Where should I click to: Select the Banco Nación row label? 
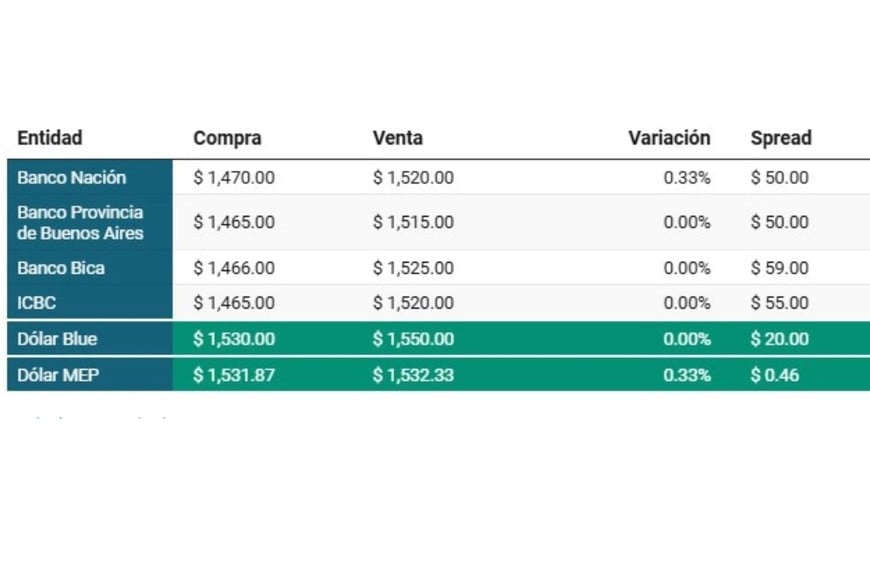point(72,178)
